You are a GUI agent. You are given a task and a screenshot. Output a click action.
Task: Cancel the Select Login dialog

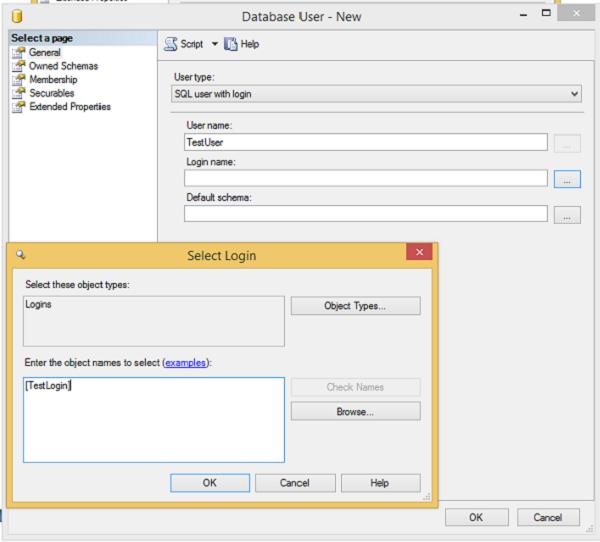pos(295,483)
